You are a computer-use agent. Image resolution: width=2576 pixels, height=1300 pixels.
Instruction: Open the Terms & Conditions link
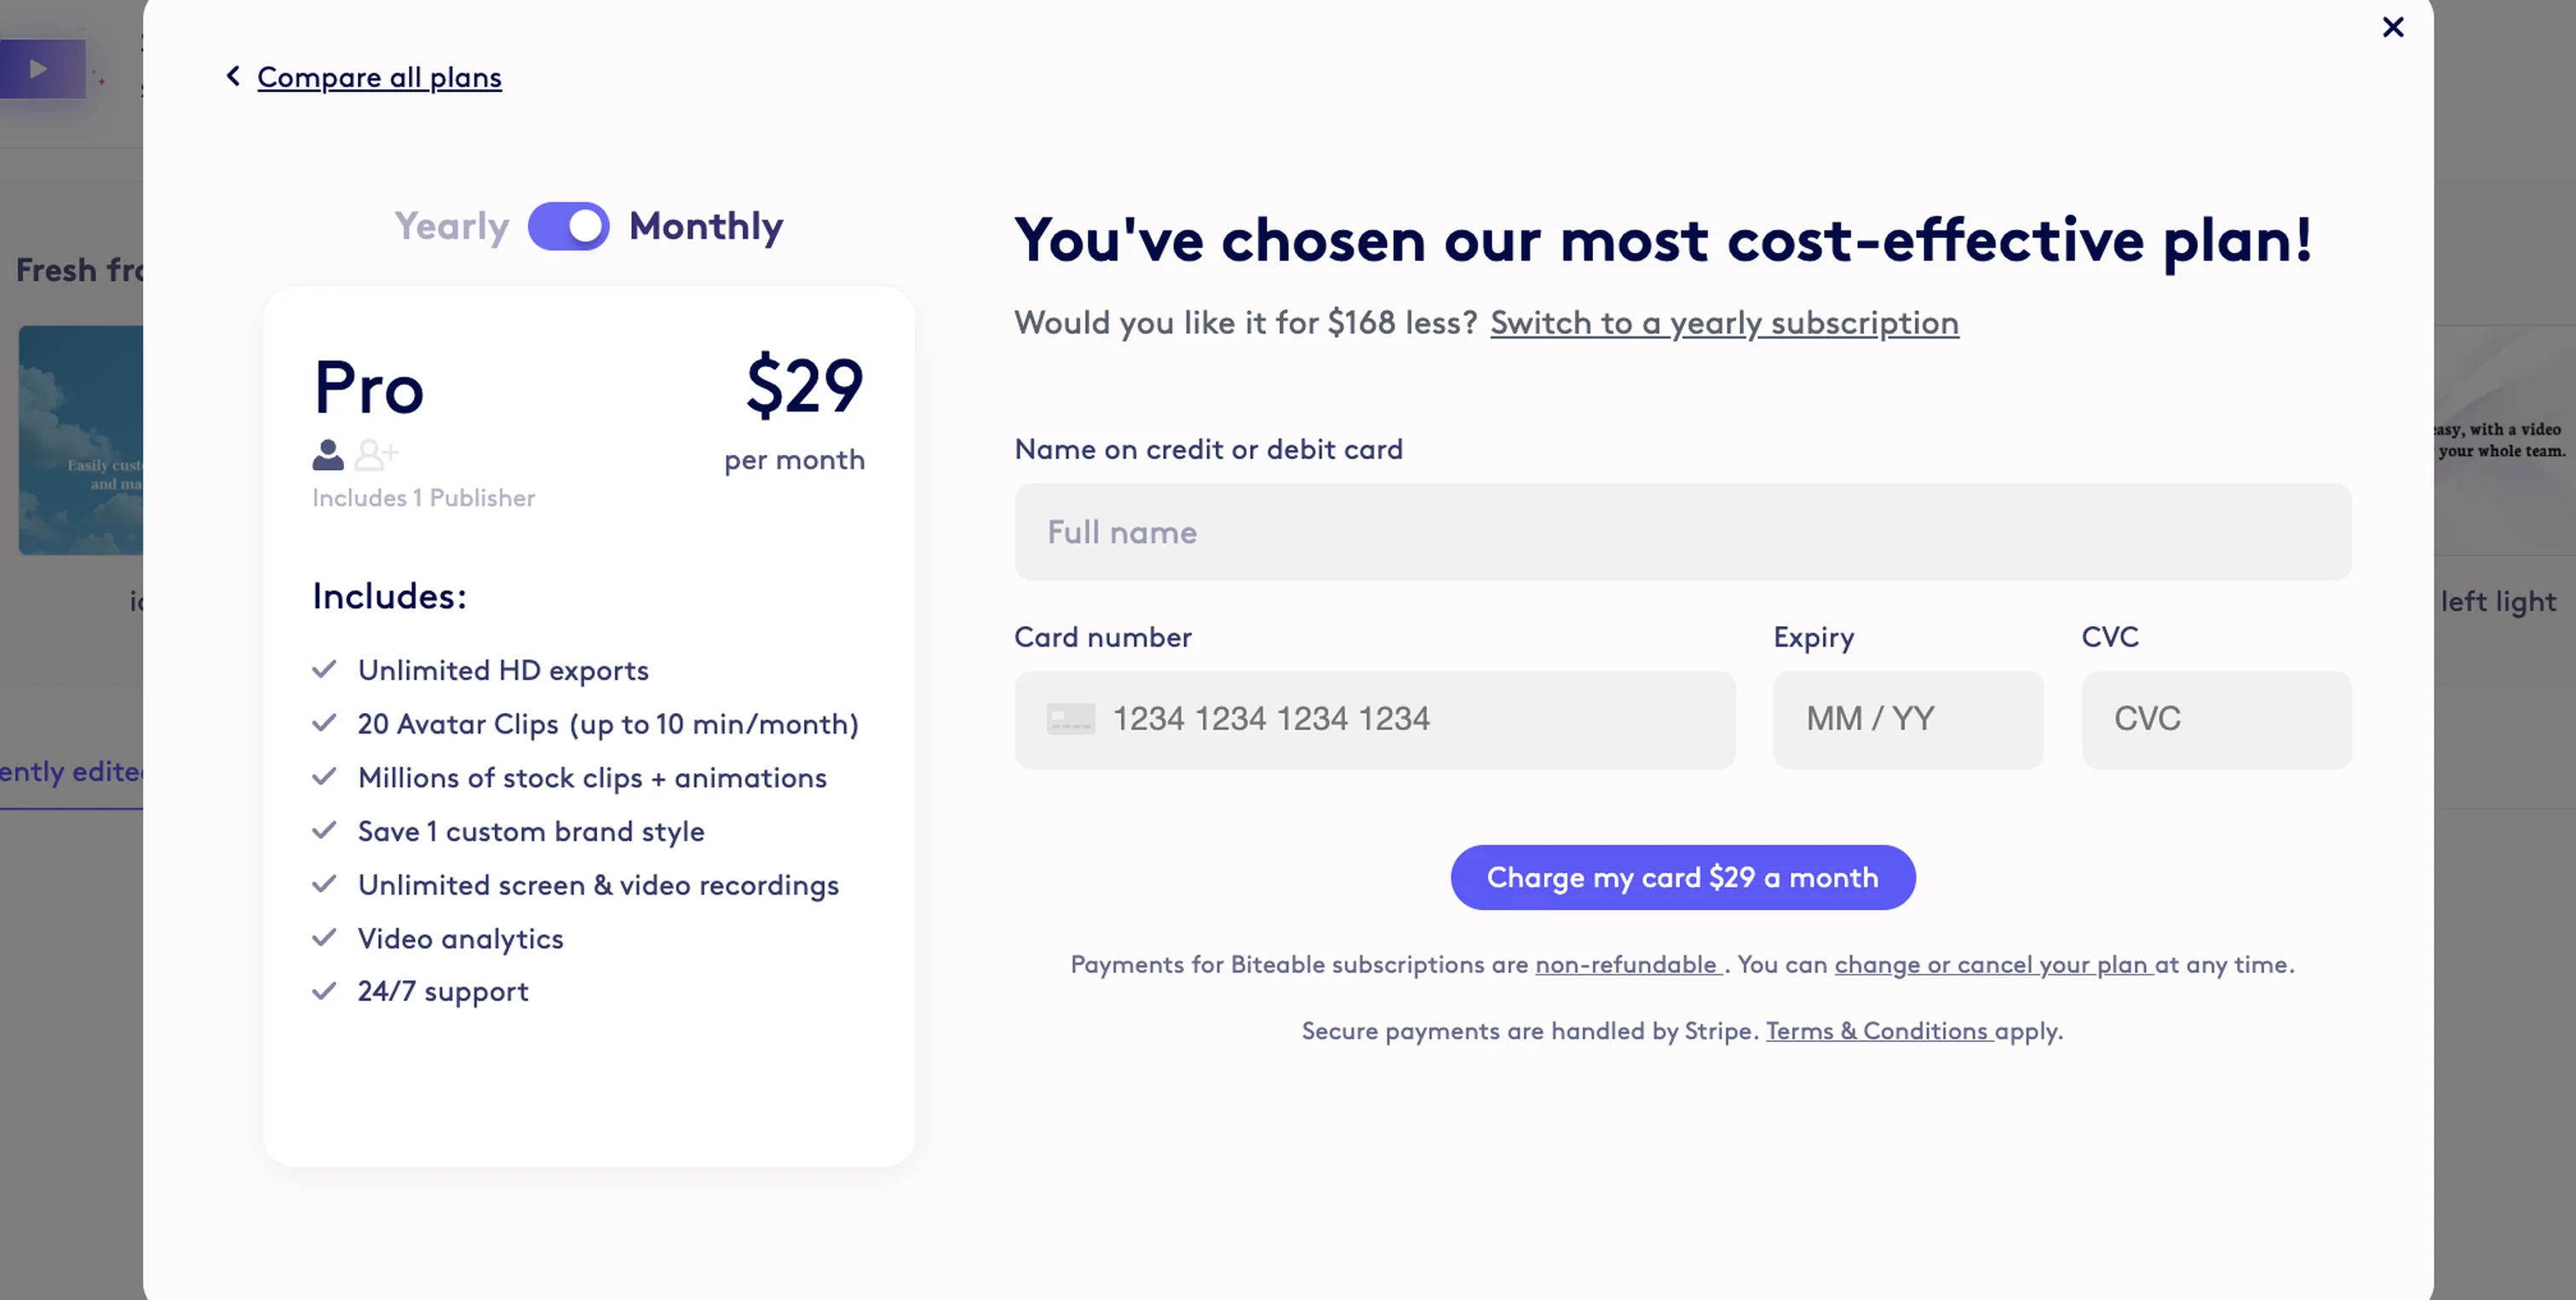[1879, 1031]
